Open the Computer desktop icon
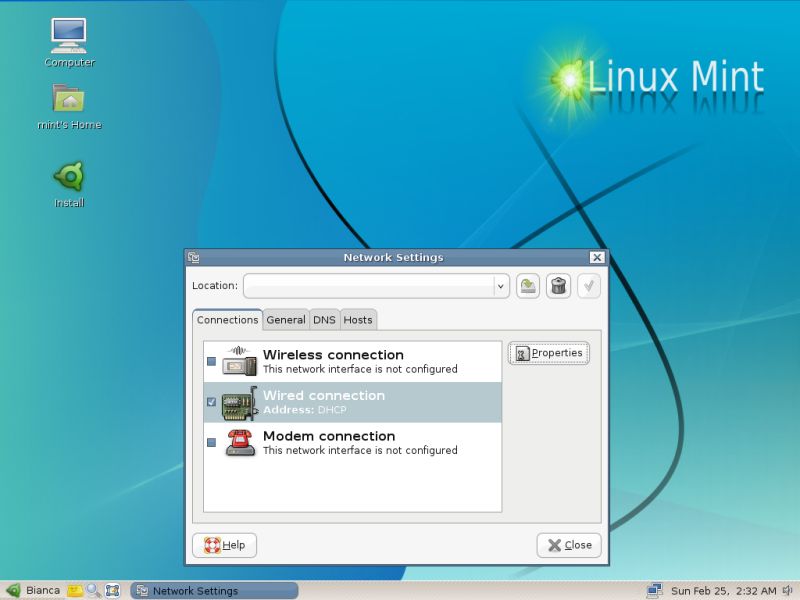The height and width of the screenshot is (600, 800). [x=69, y=36]
